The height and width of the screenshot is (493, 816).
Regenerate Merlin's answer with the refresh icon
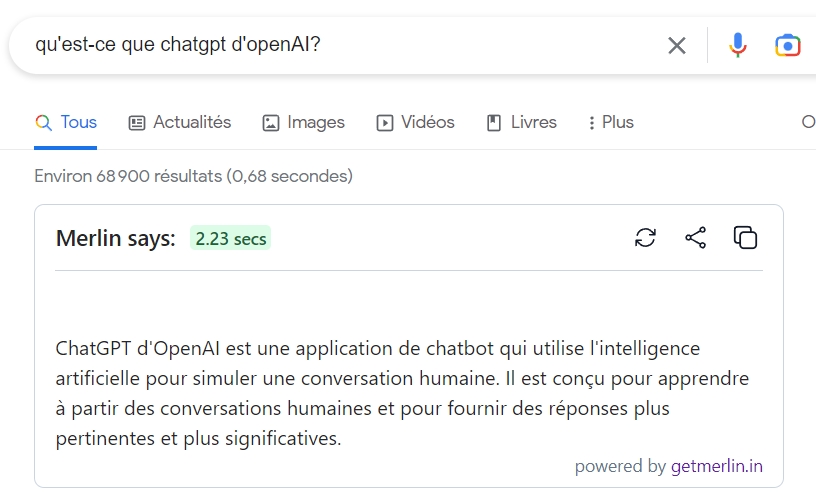tap(645, 238)
